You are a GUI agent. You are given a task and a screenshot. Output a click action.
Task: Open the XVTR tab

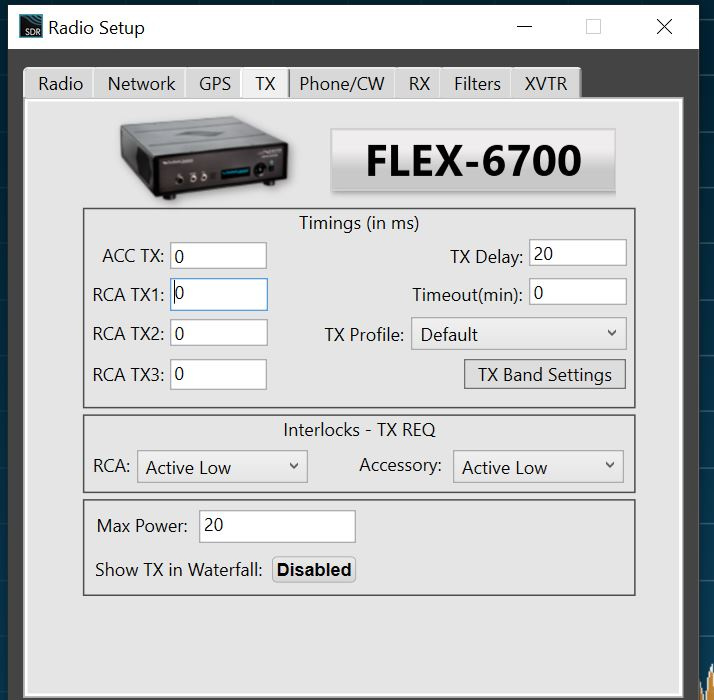[x=546, y=83]
